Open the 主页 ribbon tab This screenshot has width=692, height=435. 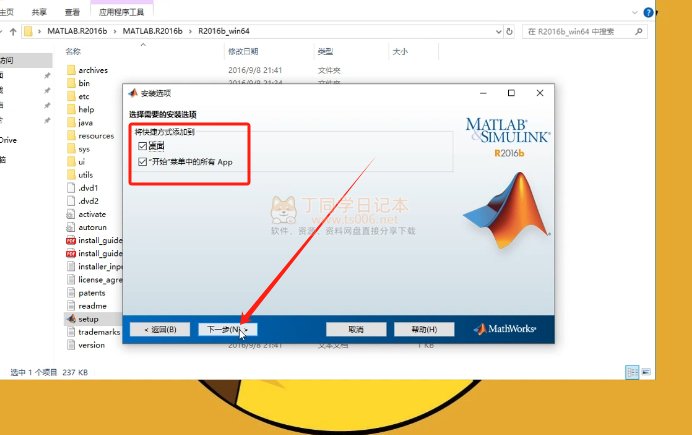click(7, 12)
